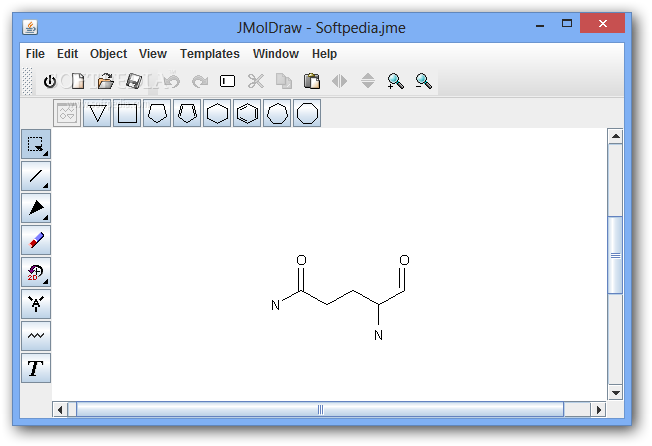Screen dimensions: 652x446
Task: Click the toolbar drag handle grip
Action: click(27, 81)
